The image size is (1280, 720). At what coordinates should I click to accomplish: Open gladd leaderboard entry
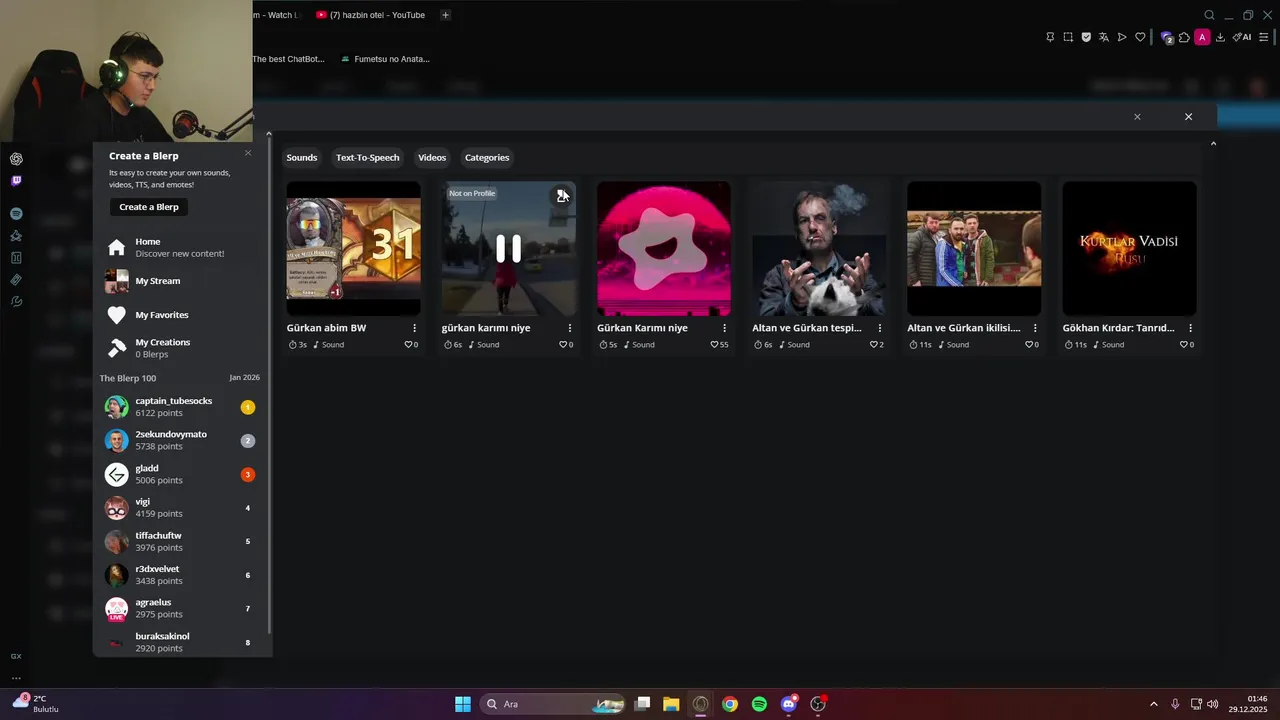pyautogui.click(x=180, y=474)
